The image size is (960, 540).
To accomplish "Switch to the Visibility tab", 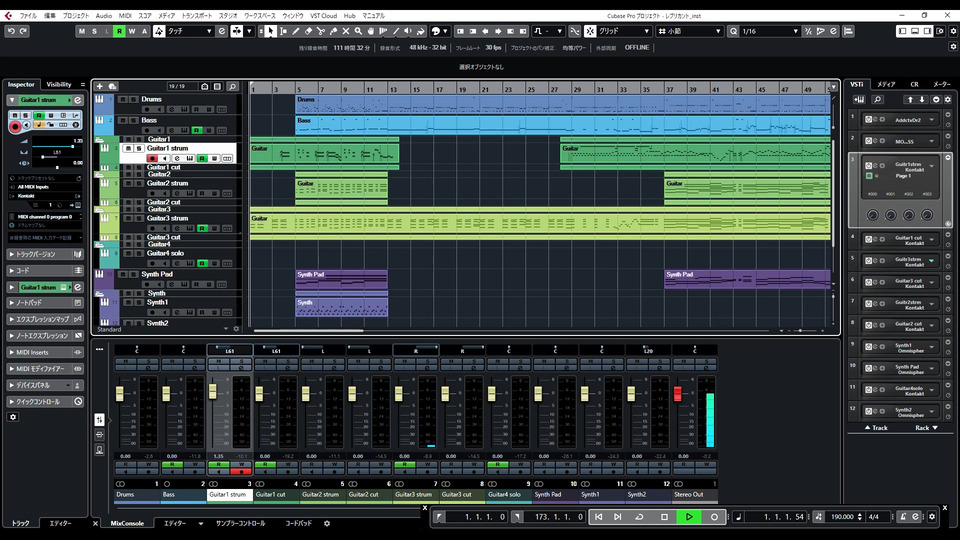I will [x=59, y=85].
